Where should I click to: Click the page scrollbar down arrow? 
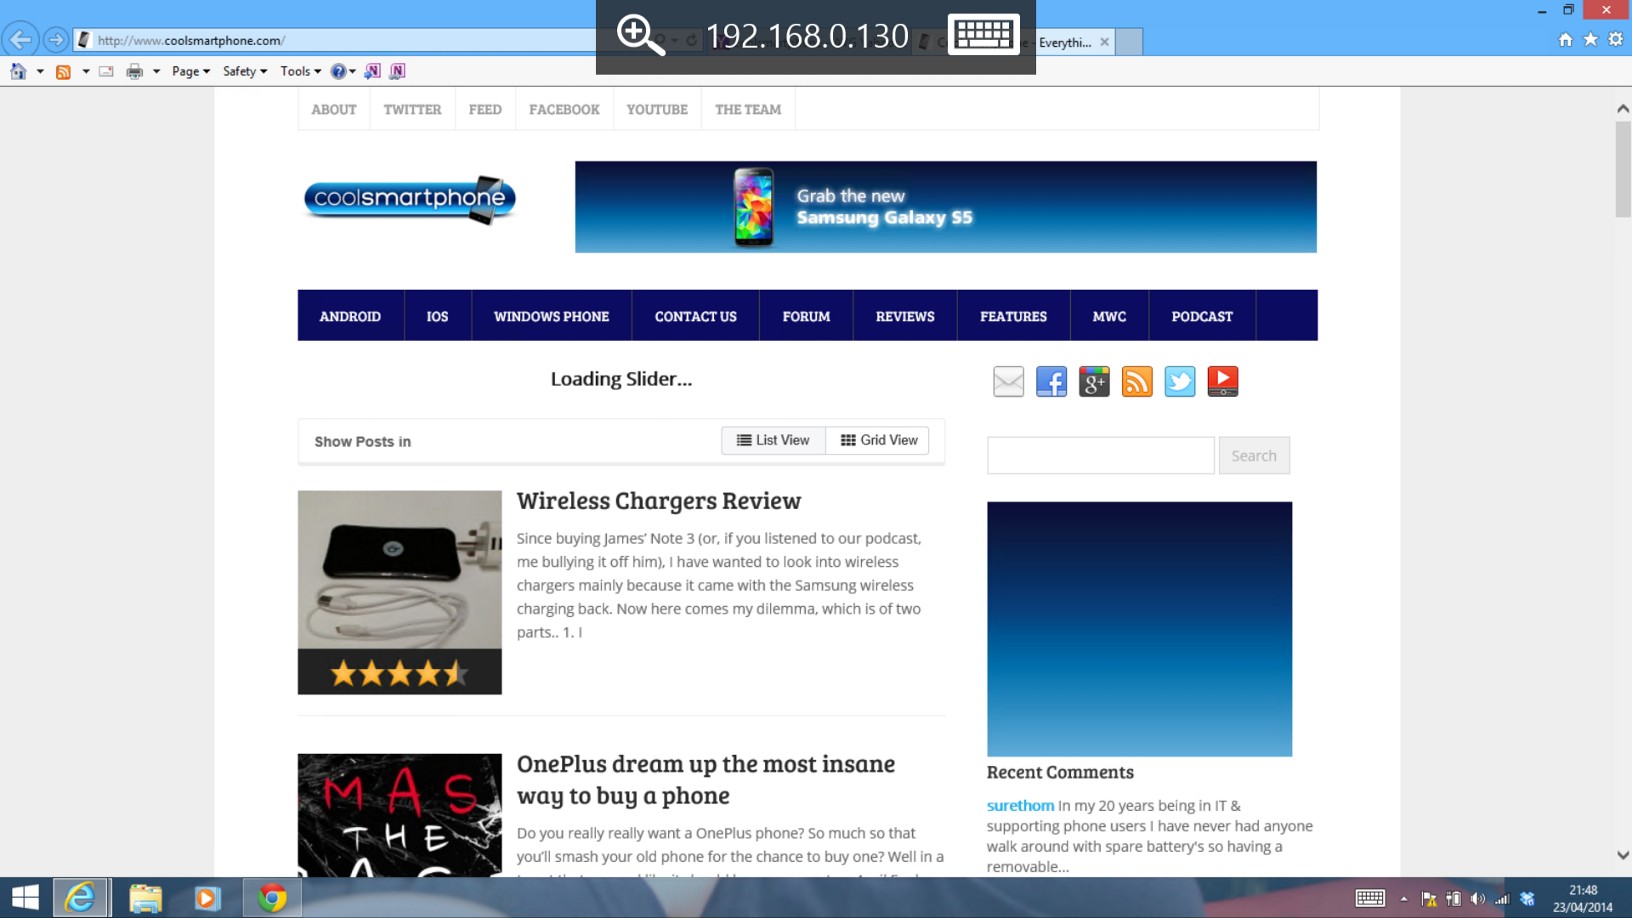pos(1623,855)
